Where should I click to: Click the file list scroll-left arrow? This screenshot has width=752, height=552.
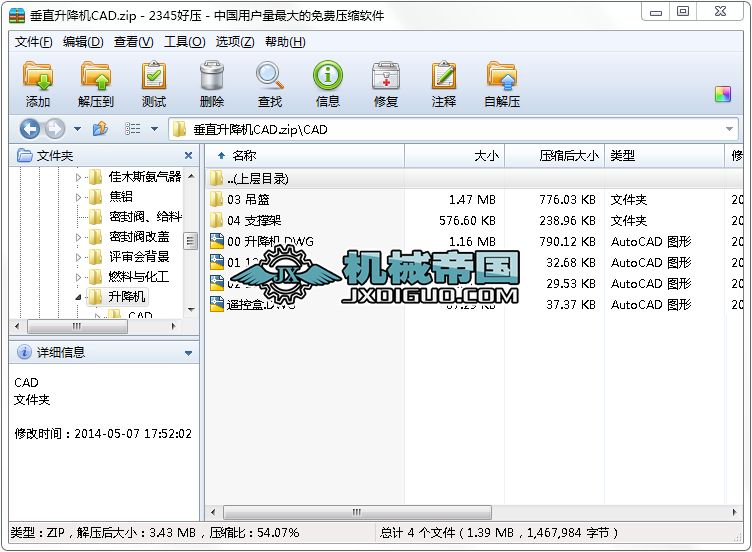213,512
